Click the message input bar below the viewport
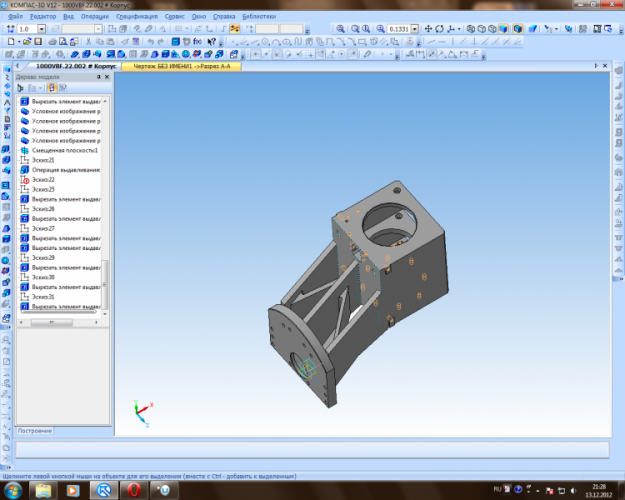The image size is (625, 500). [310, 451]
